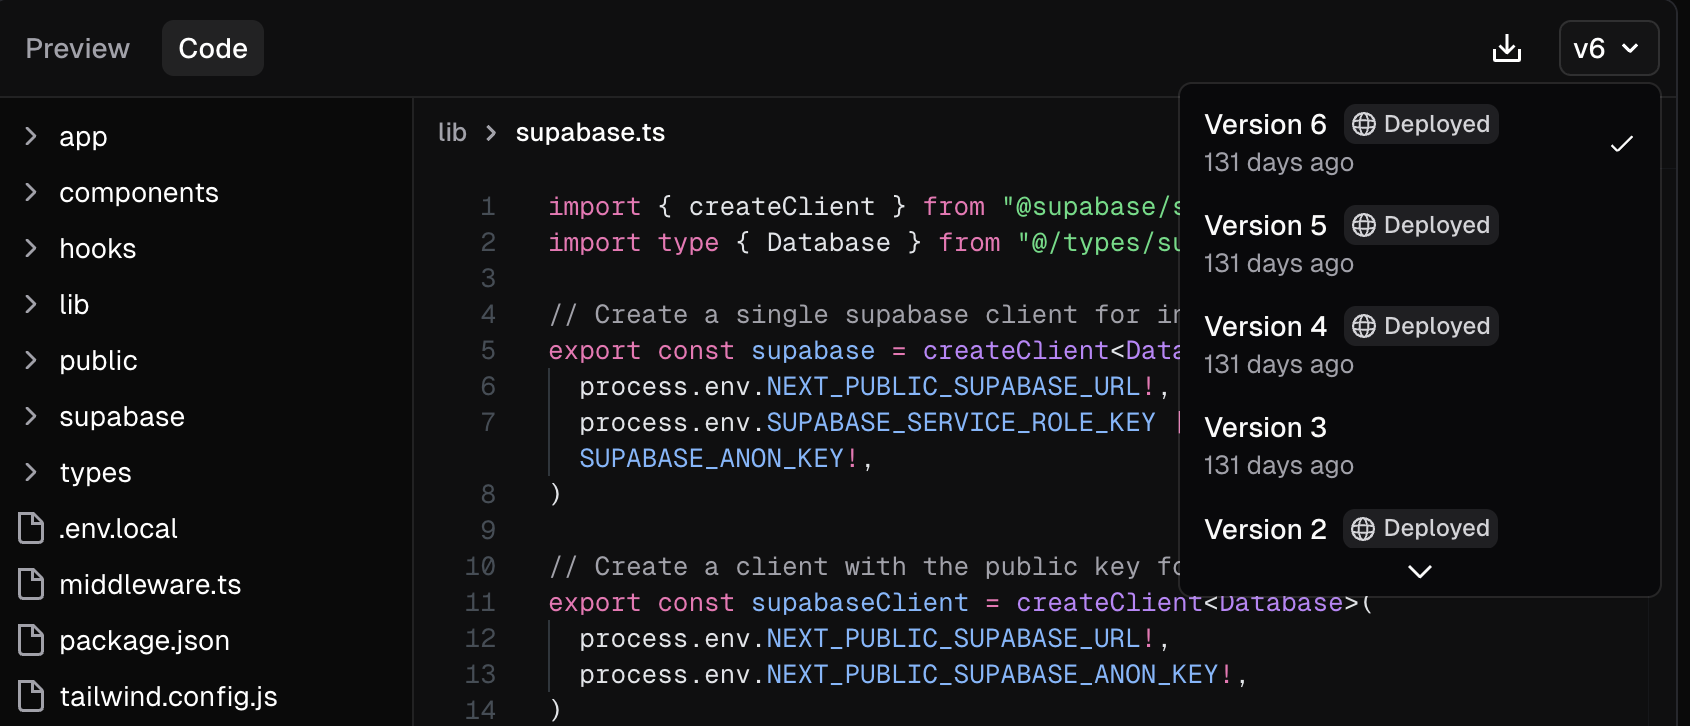Open the supabase folder
This screenshot has width=1690, height=726.
coord(122,417)
